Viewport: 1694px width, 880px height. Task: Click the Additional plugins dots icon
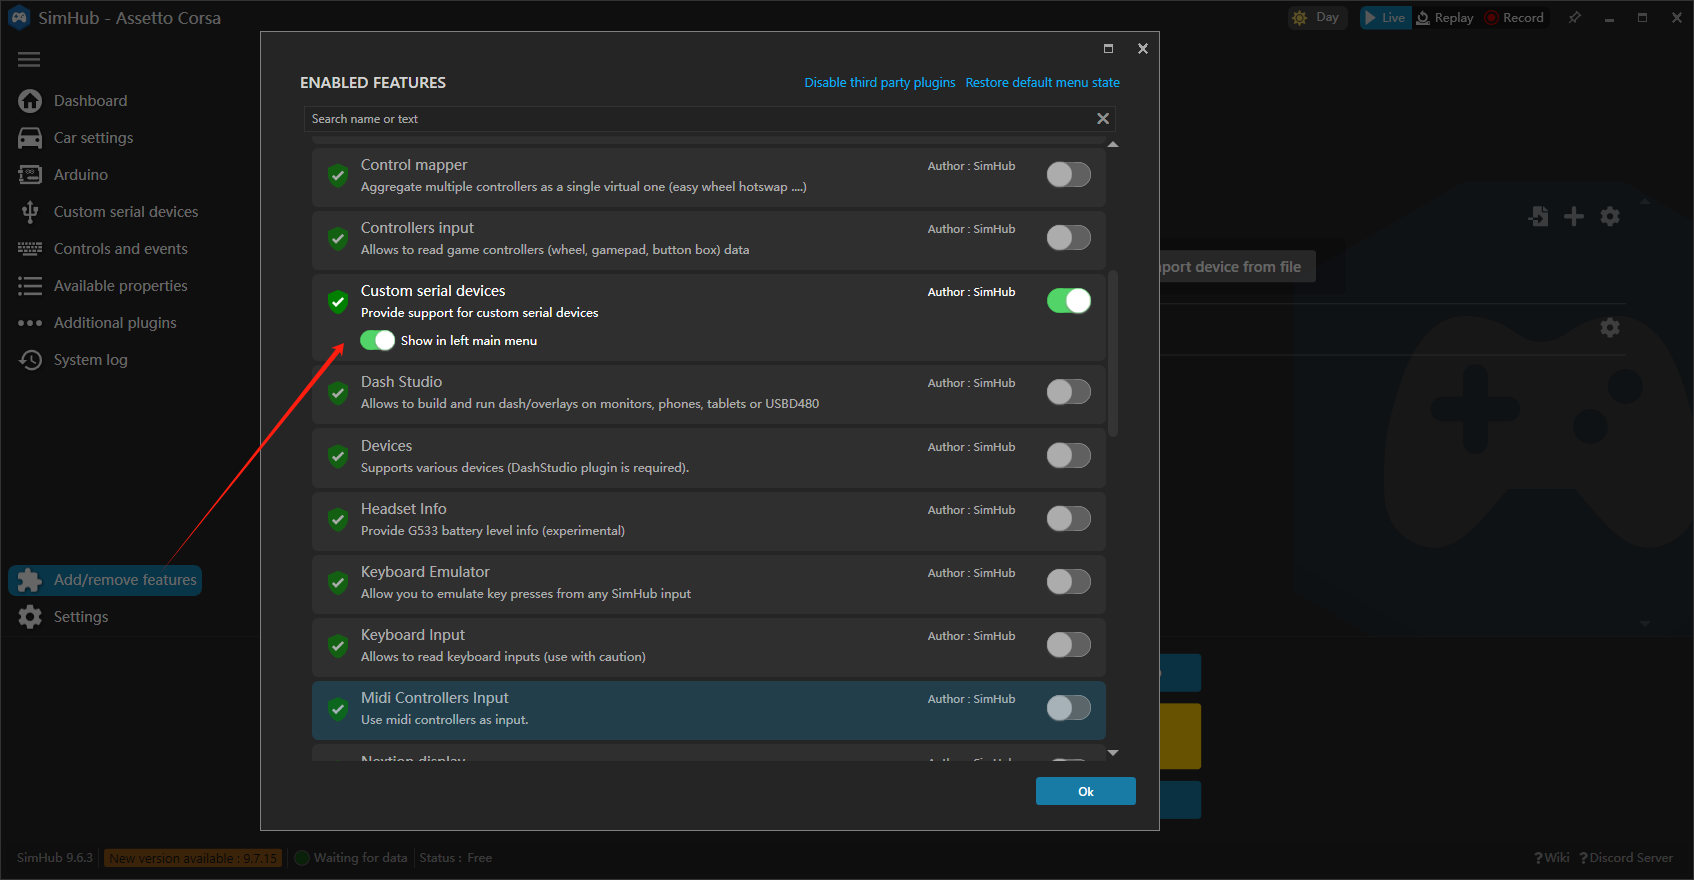pyautogui.click(x=30, y=323)
